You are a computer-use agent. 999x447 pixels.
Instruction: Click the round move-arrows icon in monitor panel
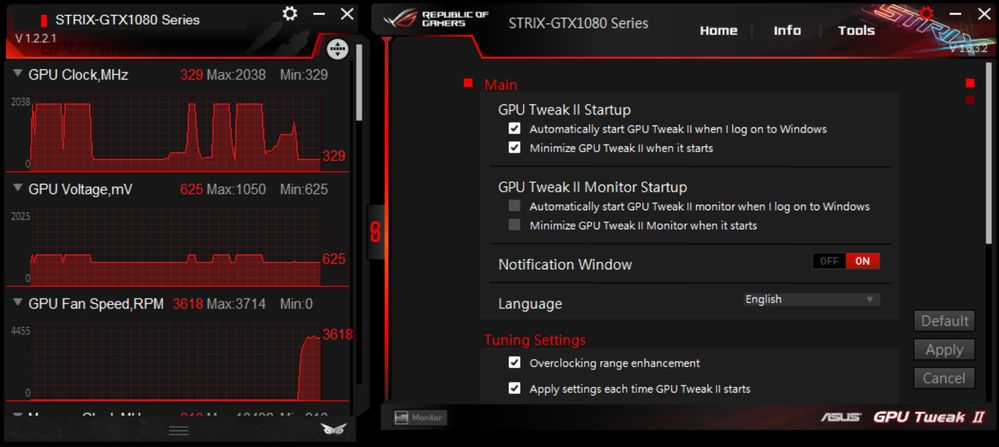337,48
